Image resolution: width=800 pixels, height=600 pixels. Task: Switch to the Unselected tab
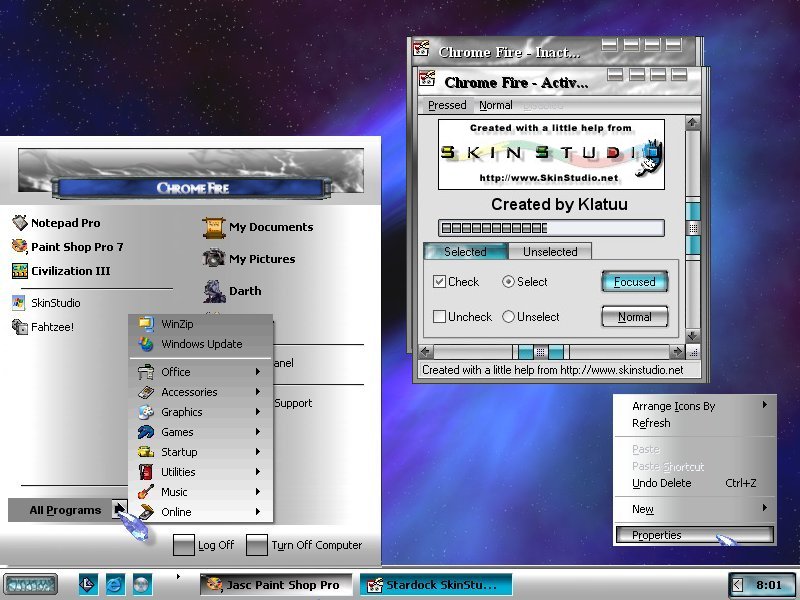tap(550, 252)
